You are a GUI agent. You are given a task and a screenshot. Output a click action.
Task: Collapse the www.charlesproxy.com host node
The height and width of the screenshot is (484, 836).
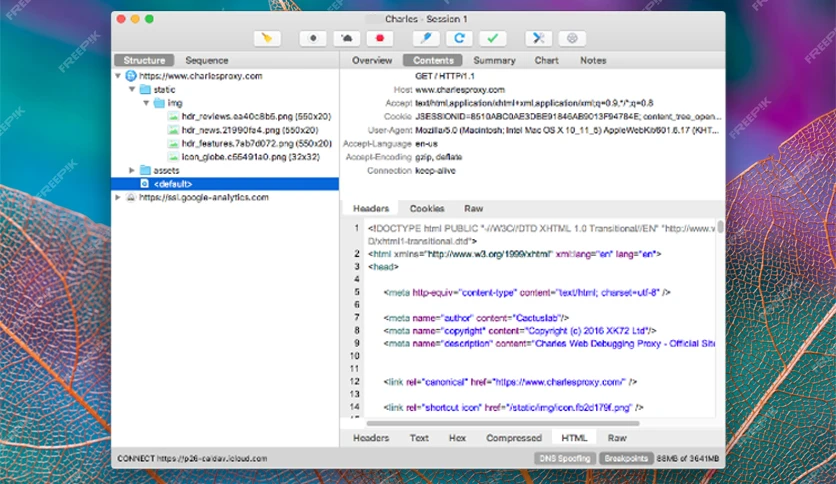118,76
